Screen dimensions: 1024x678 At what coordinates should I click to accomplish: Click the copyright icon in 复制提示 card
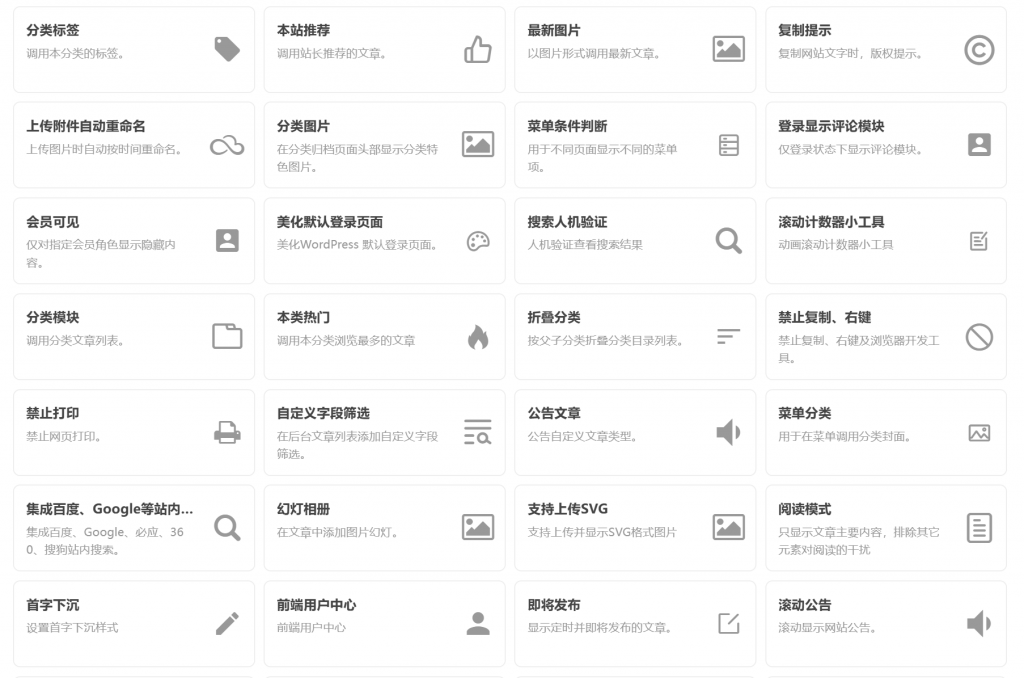pos(979,49)
